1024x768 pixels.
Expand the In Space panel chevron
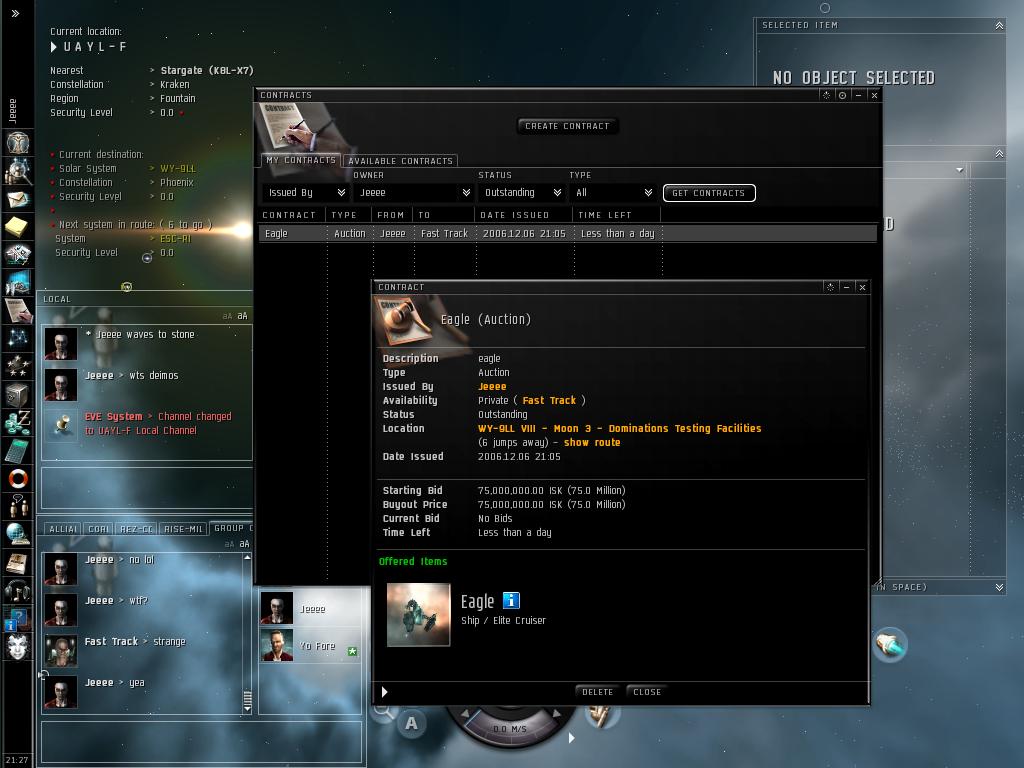(999, 587)
